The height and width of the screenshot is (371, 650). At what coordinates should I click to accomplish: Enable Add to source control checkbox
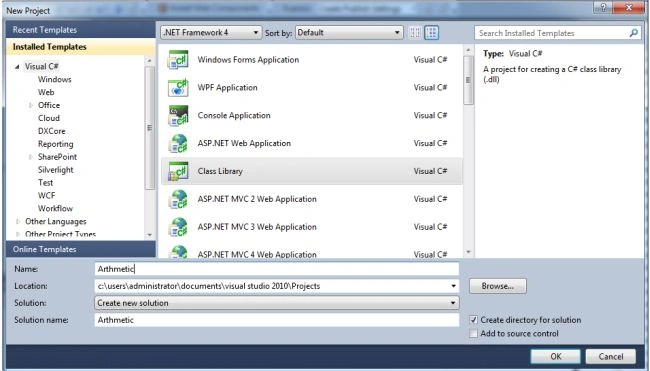pos(473,334)
